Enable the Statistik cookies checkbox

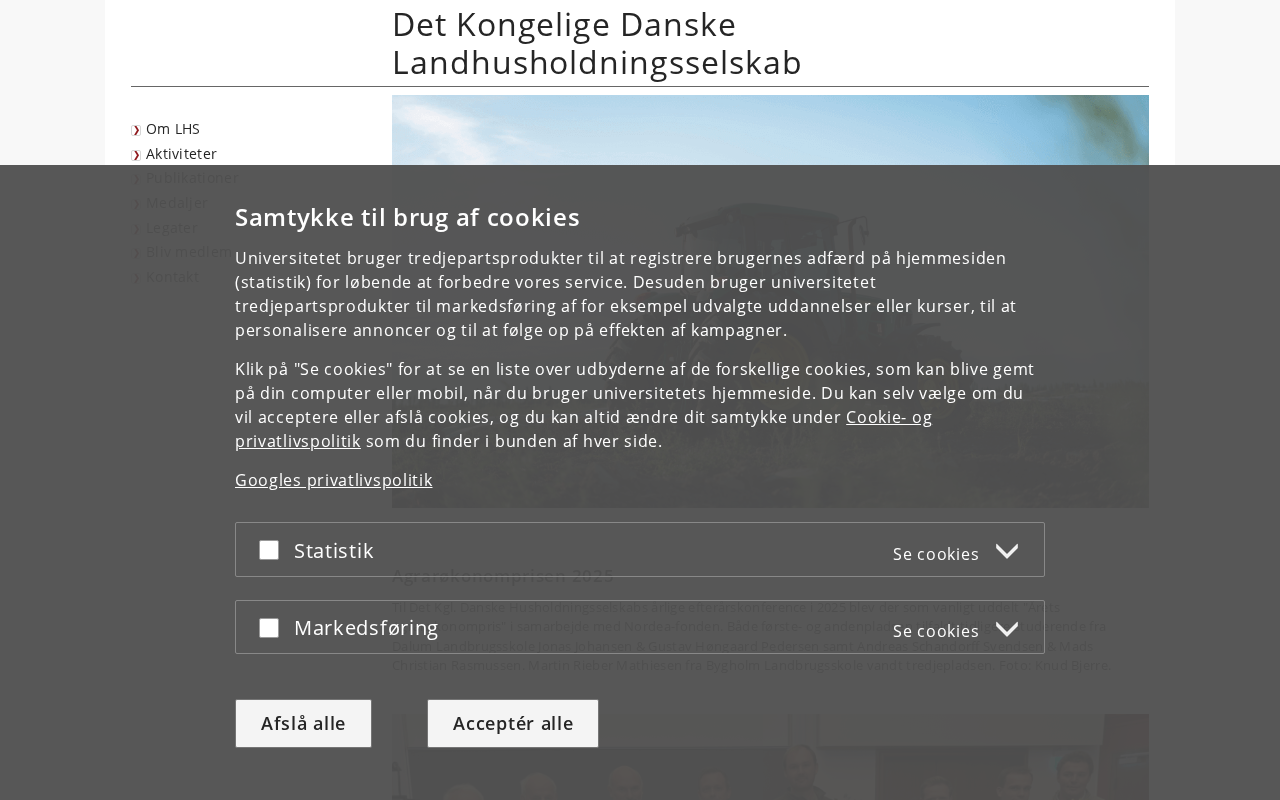coord(269,550)
